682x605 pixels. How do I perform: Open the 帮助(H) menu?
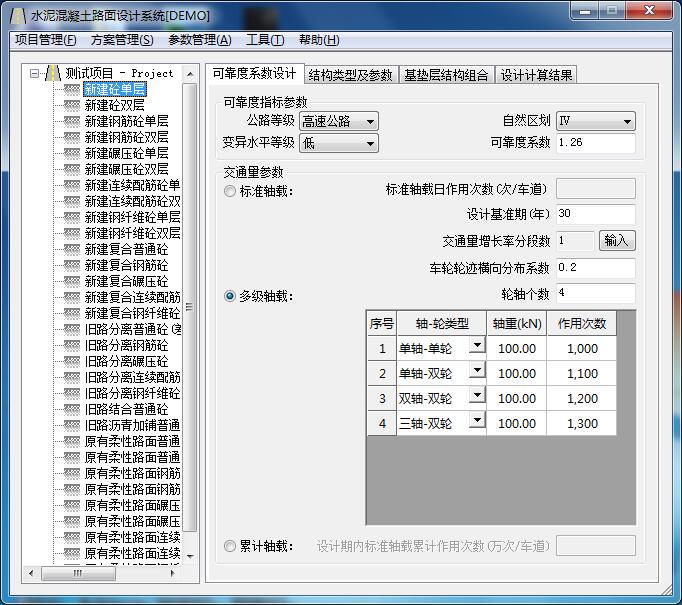point(319,40)
